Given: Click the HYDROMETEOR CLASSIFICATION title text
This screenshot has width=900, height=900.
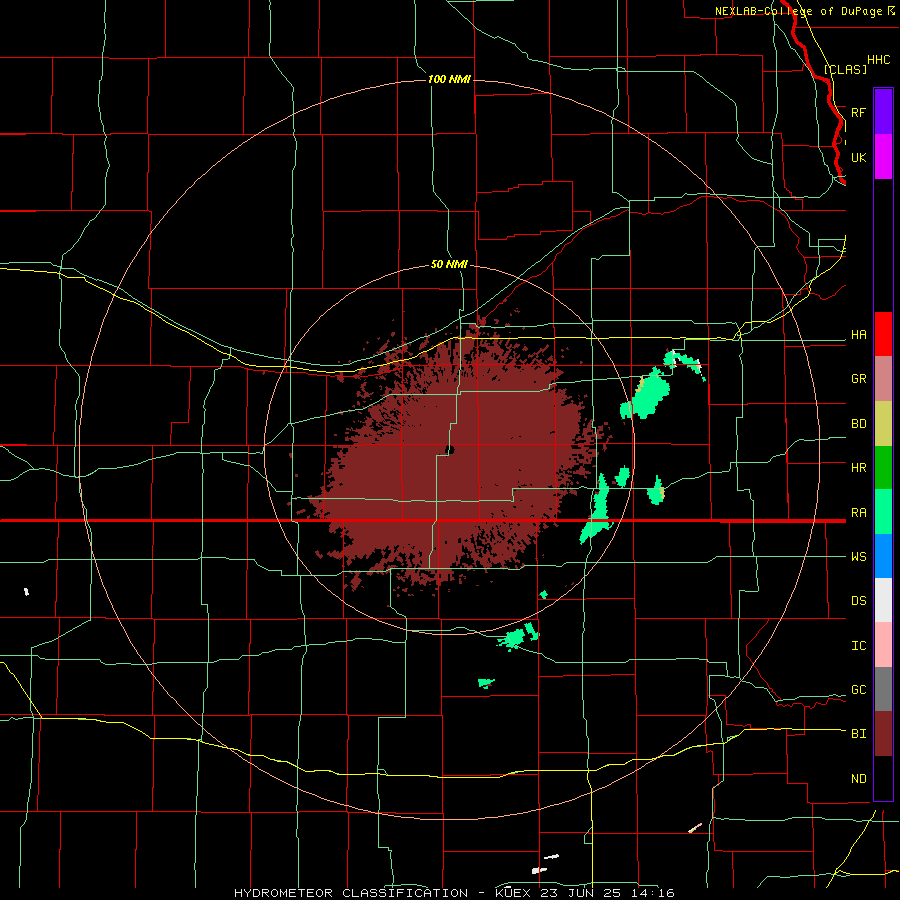Looking at the screenshot, I should 350,893.
